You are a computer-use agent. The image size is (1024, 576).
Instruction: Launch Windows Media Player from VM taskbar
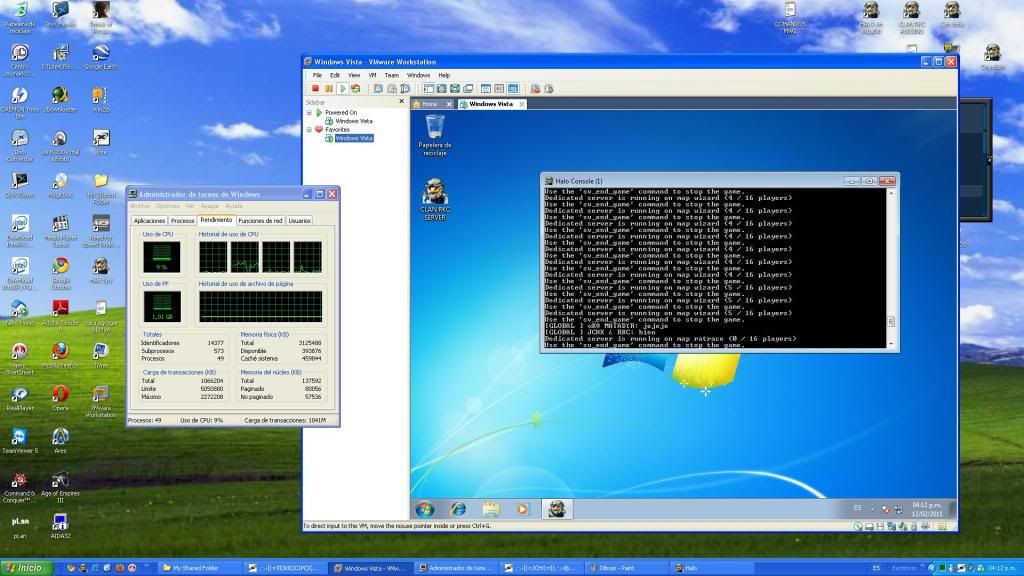point(522,509)
